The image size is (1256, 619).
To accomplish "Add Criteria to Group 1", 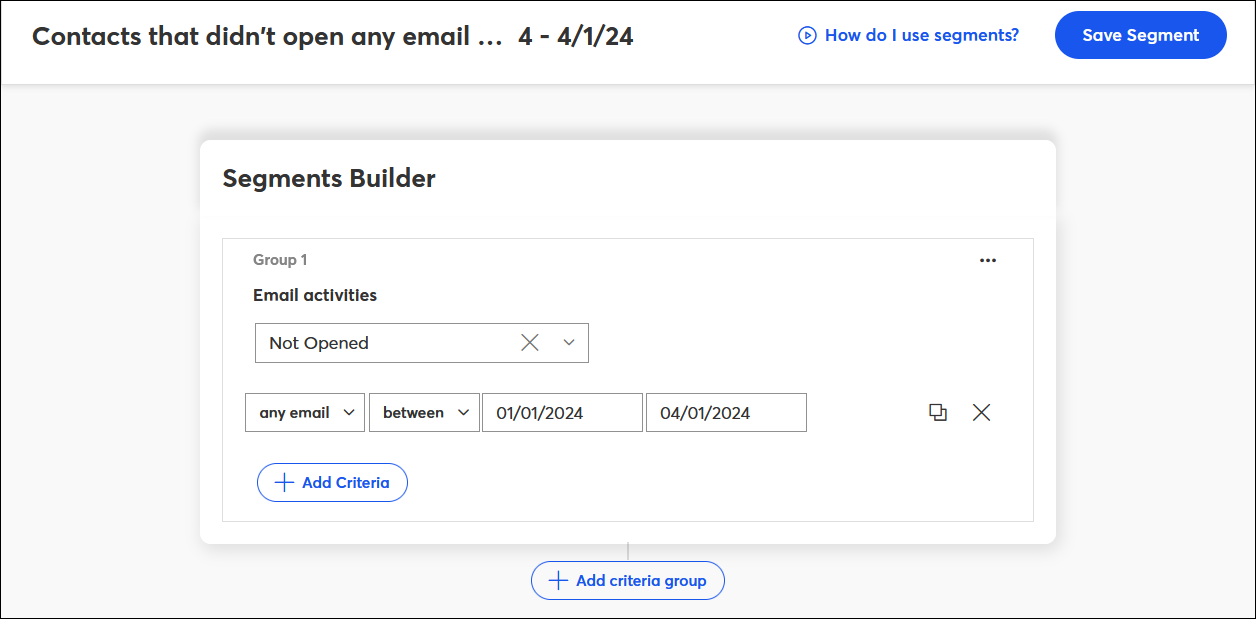I will (x=332, y=482).
